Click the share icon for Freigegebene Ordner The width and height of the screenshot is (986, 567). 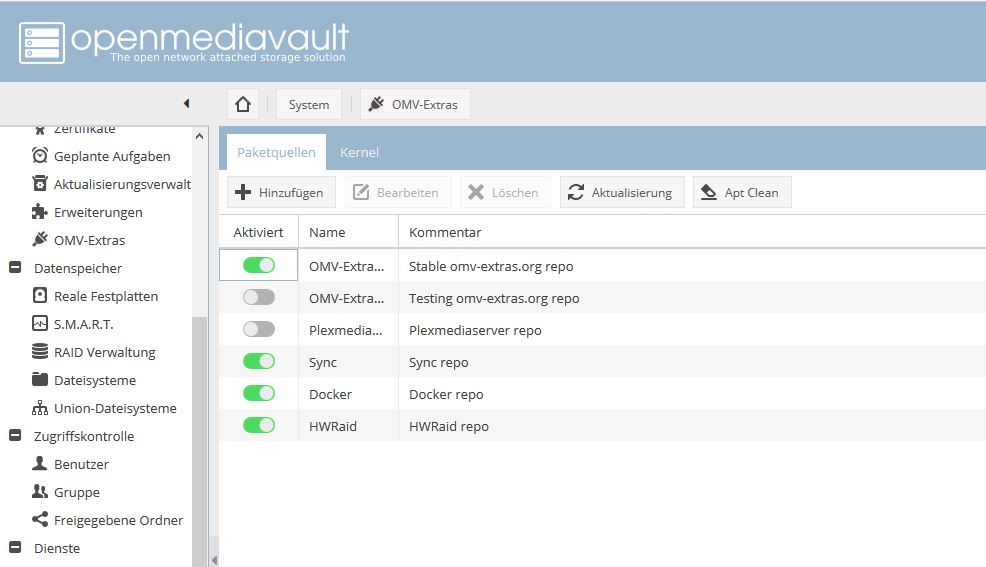coord(40,519)
